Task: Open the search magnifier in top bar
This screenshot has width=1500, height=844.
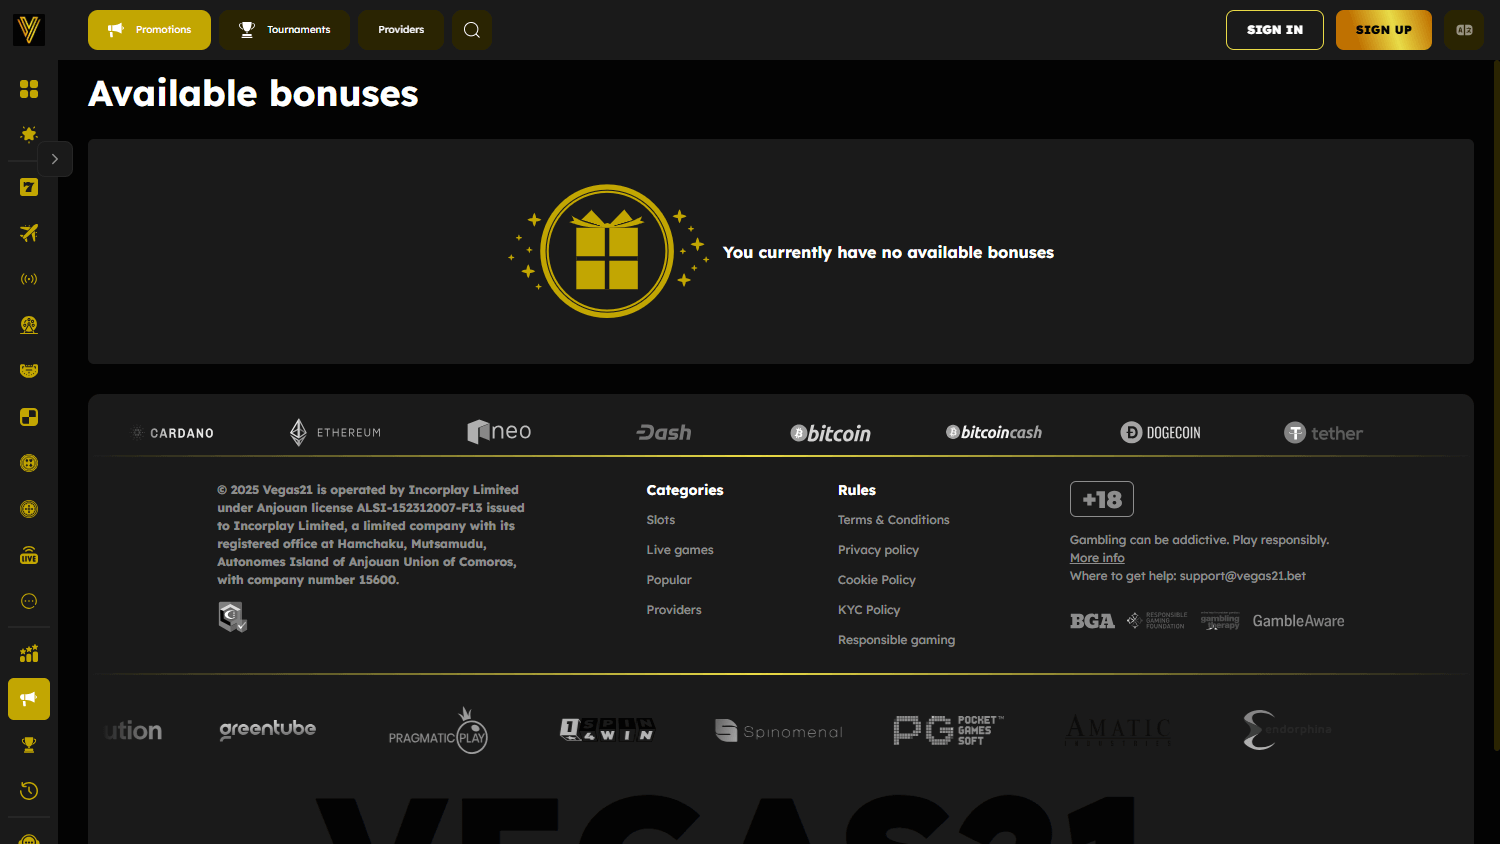Action: (x=472, y=30)
